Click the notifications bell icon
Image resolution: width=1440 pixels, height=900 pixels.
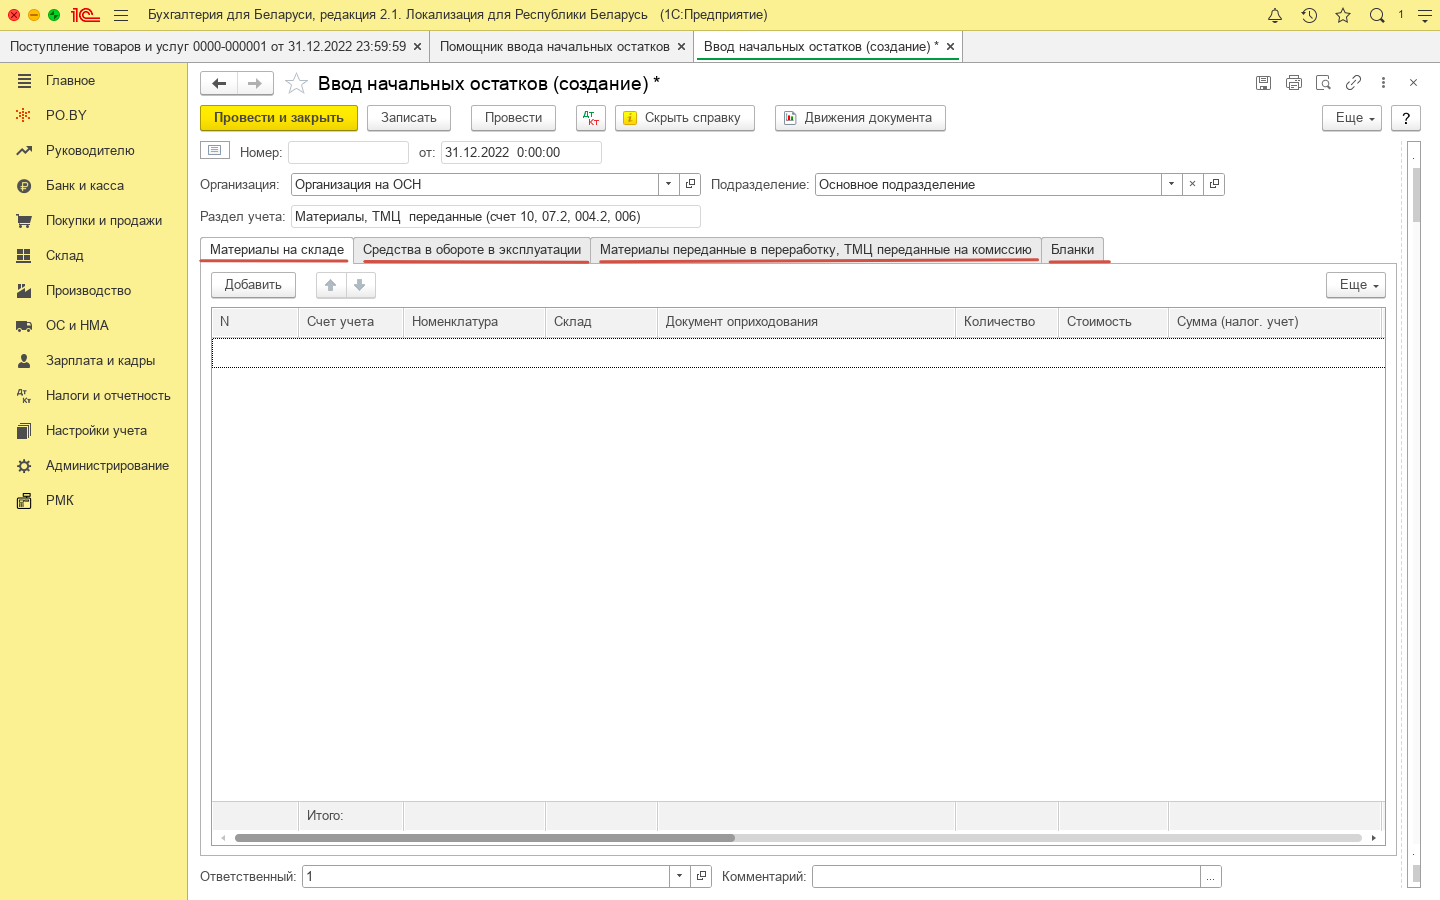(1275, 15)
